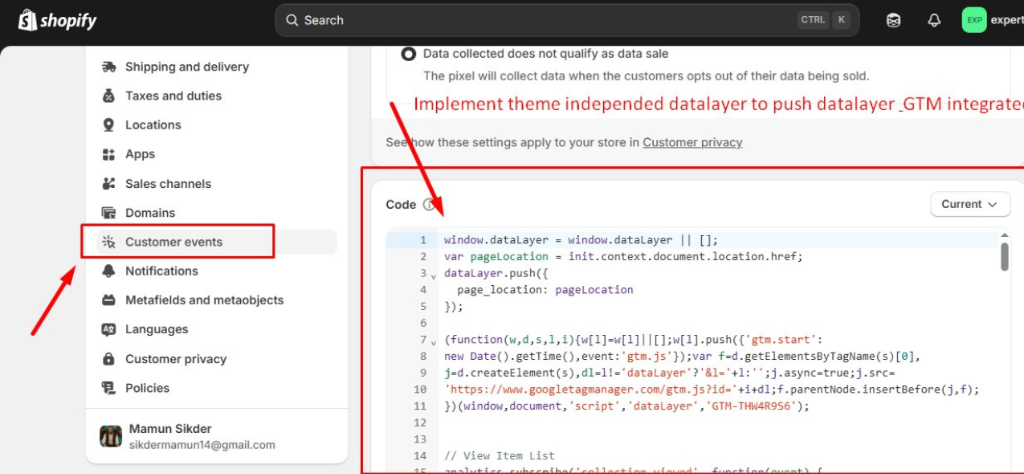1024x474 pixels.
Task: Go to Locations settings
Action: point(153,125)
